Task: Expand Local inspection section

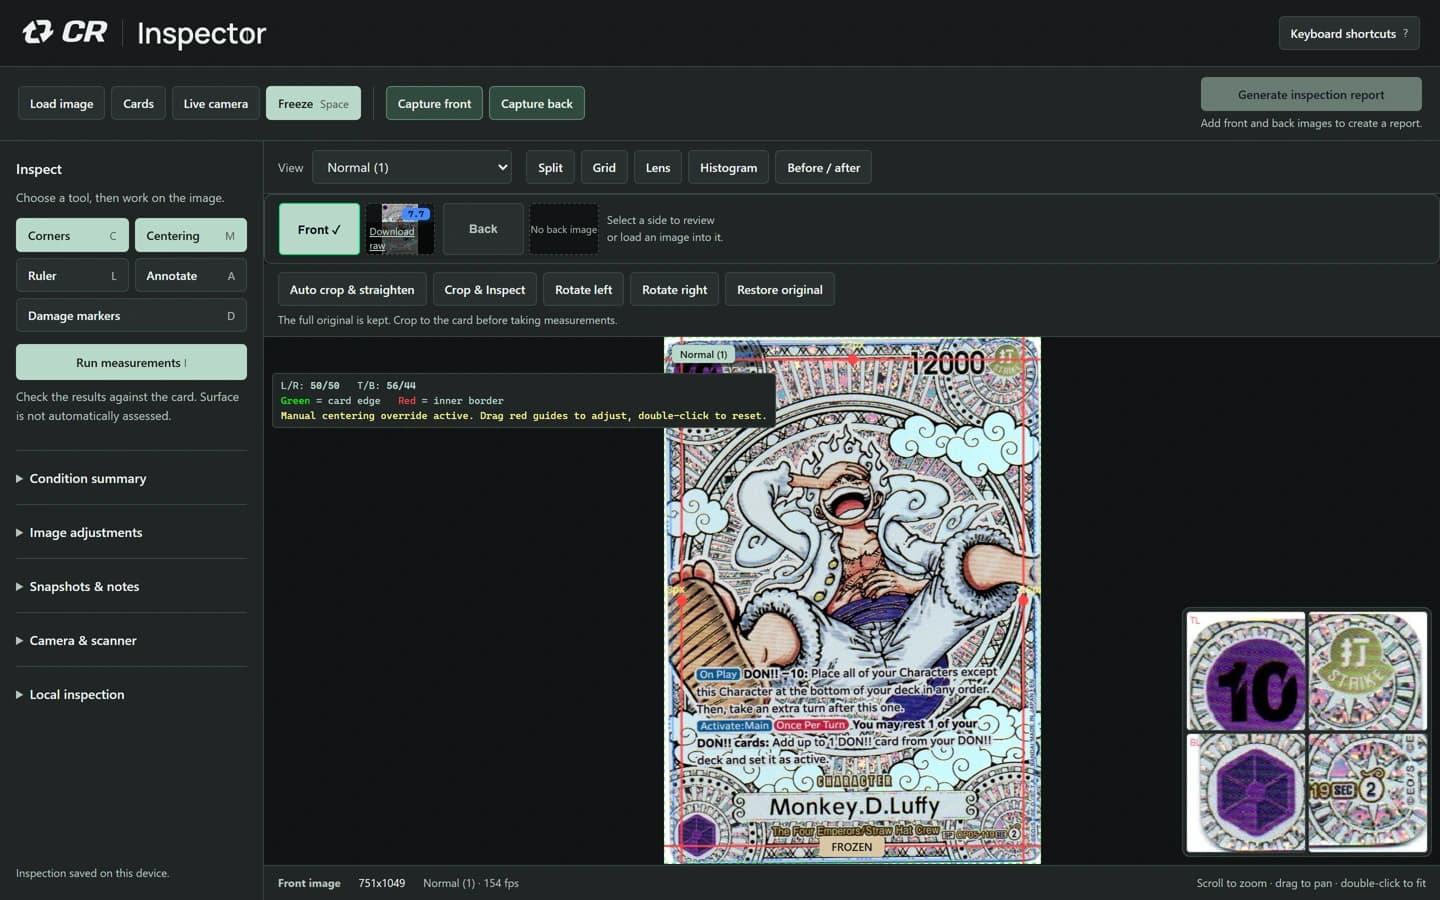Action: 131,694
